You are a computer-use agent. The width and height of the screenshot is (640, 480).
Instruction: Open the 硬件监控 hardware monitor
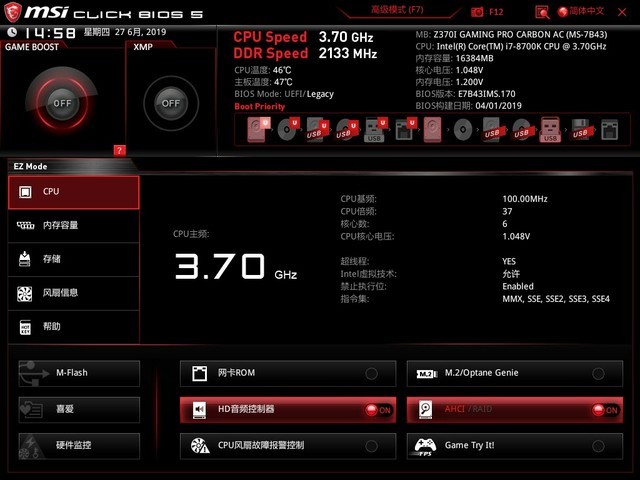tap(79, 446)
